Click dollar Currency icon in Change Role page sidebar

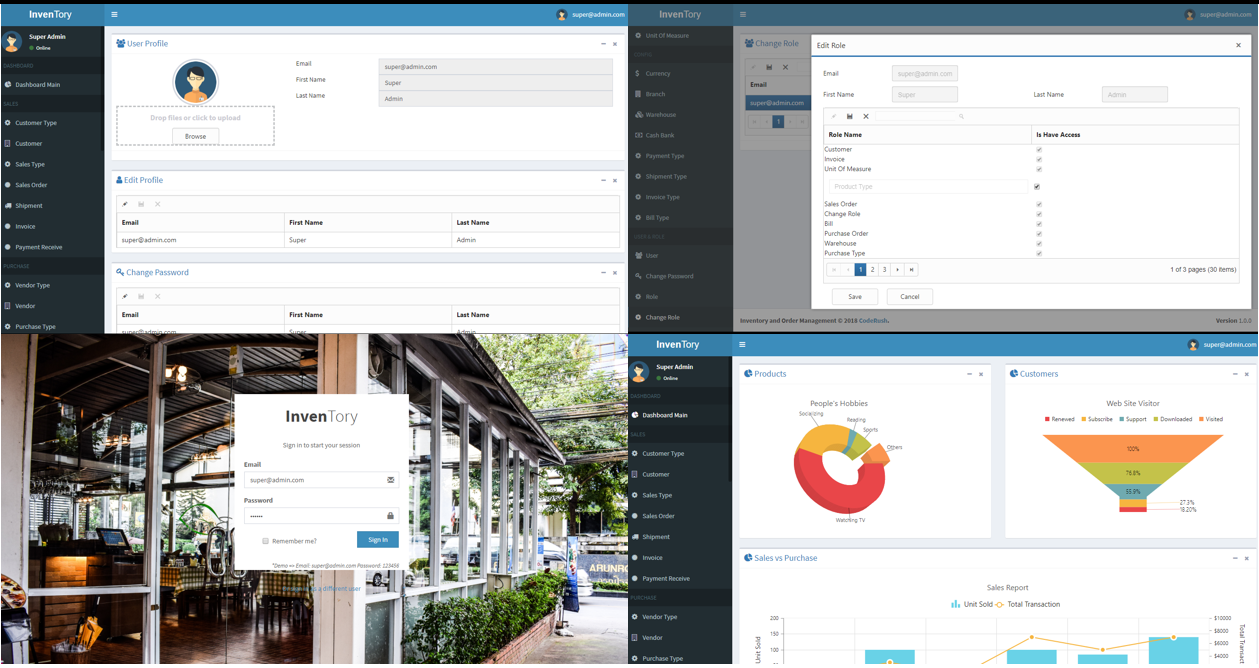(x=638, y=73)
